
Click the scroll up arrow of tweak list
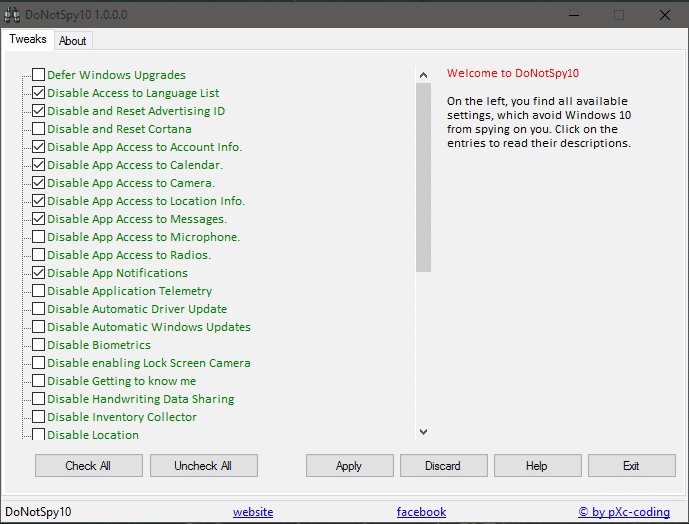click(x=424, y=75)
